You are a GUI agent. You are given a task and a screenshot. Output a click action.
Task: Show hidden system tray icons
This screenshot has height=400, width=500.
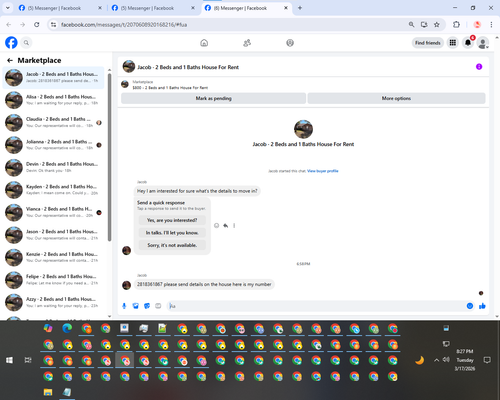(436, 360)
